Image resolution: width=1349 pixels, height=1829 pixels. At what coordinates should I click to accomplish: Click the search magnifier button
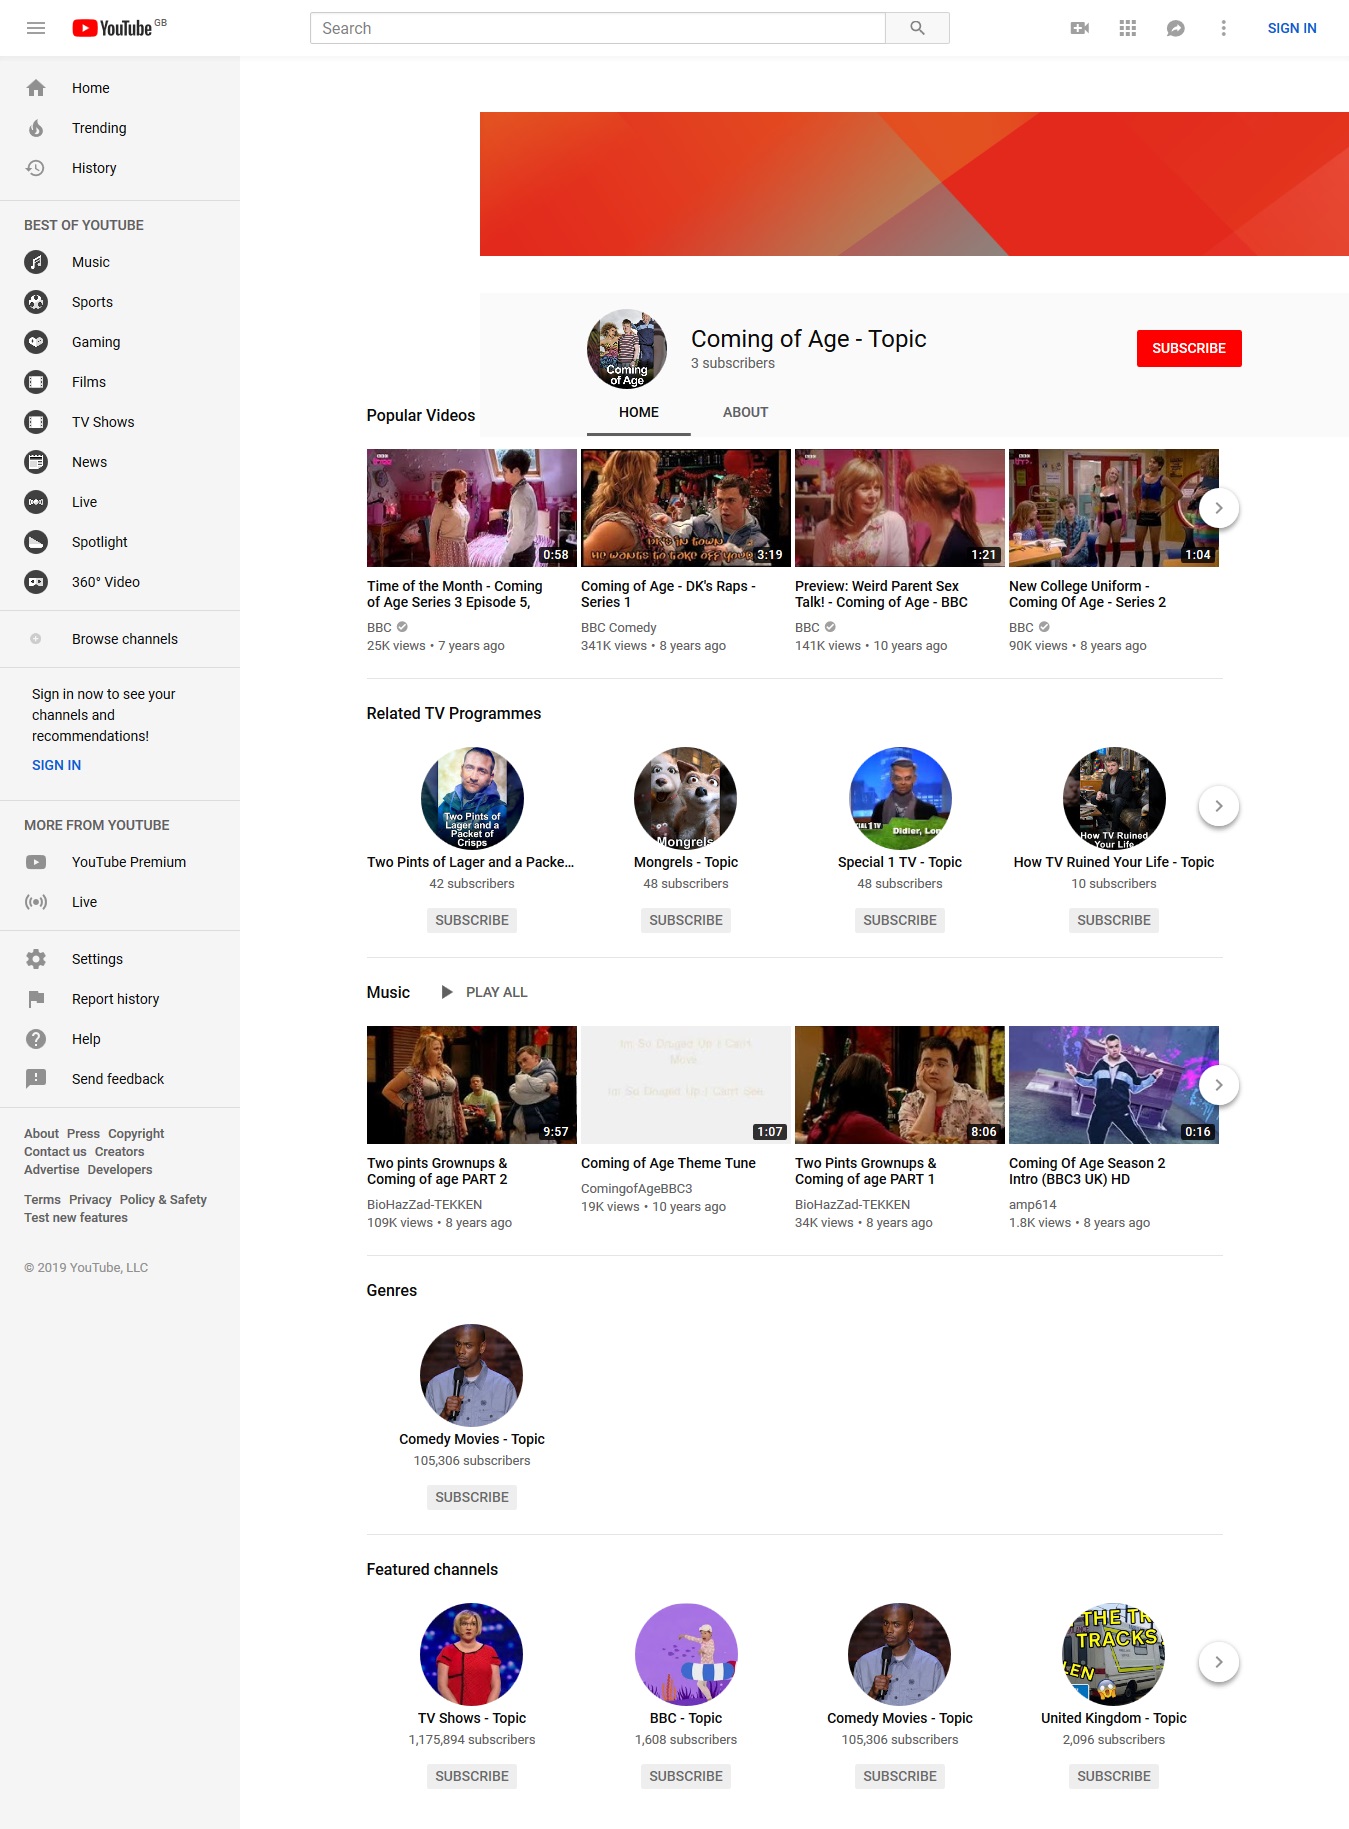[x=917, y=28]
